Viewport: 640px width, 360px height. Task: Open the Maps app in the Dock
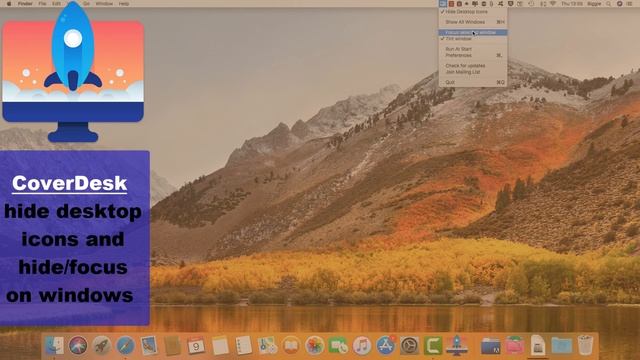point(267,345)
